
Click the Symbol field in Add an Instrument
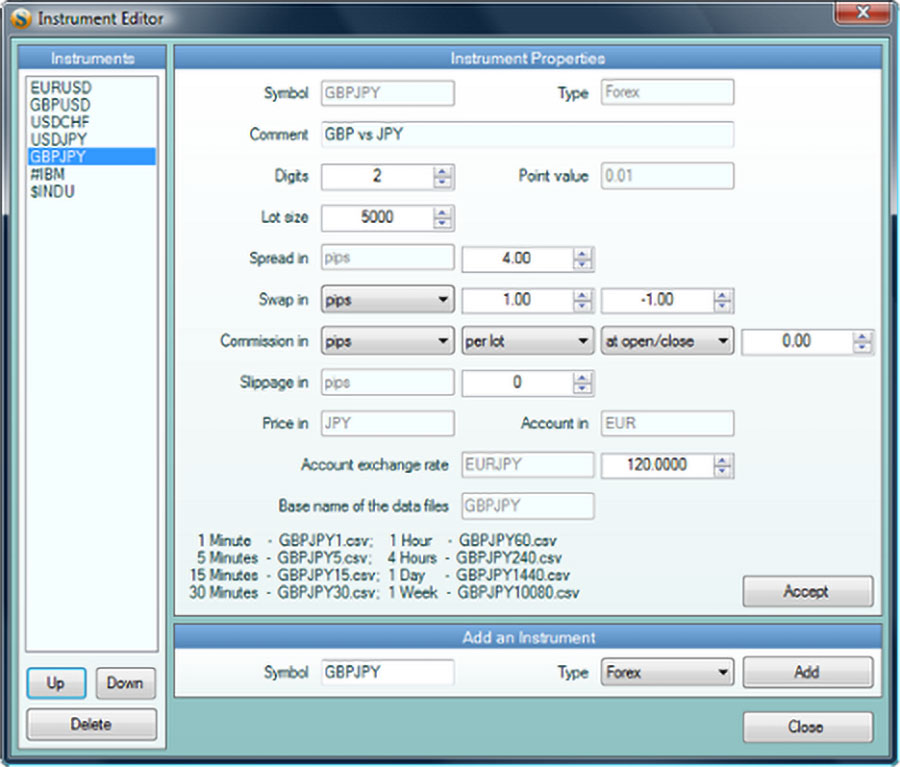pyautogui.click(x=387, y=672)
